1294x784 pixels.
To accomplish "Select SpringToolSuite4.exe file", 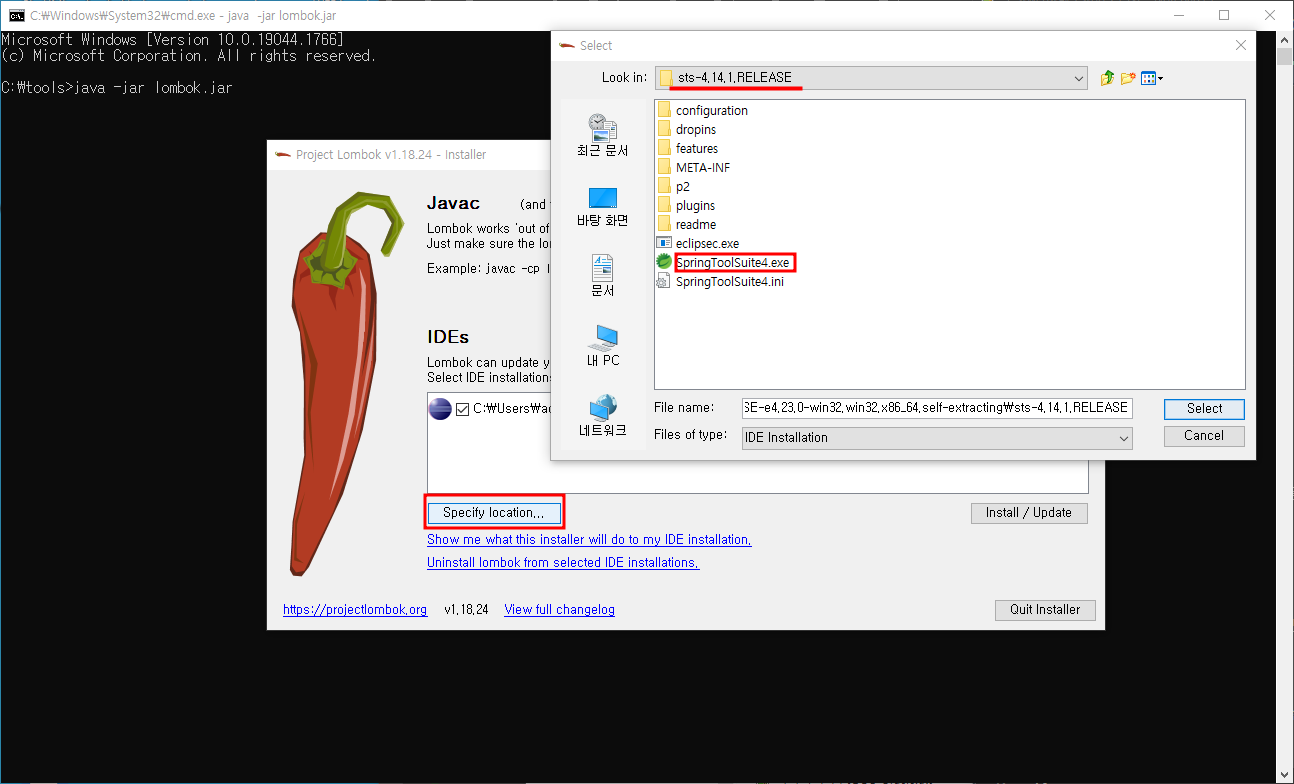I will [x=724, y=262].
